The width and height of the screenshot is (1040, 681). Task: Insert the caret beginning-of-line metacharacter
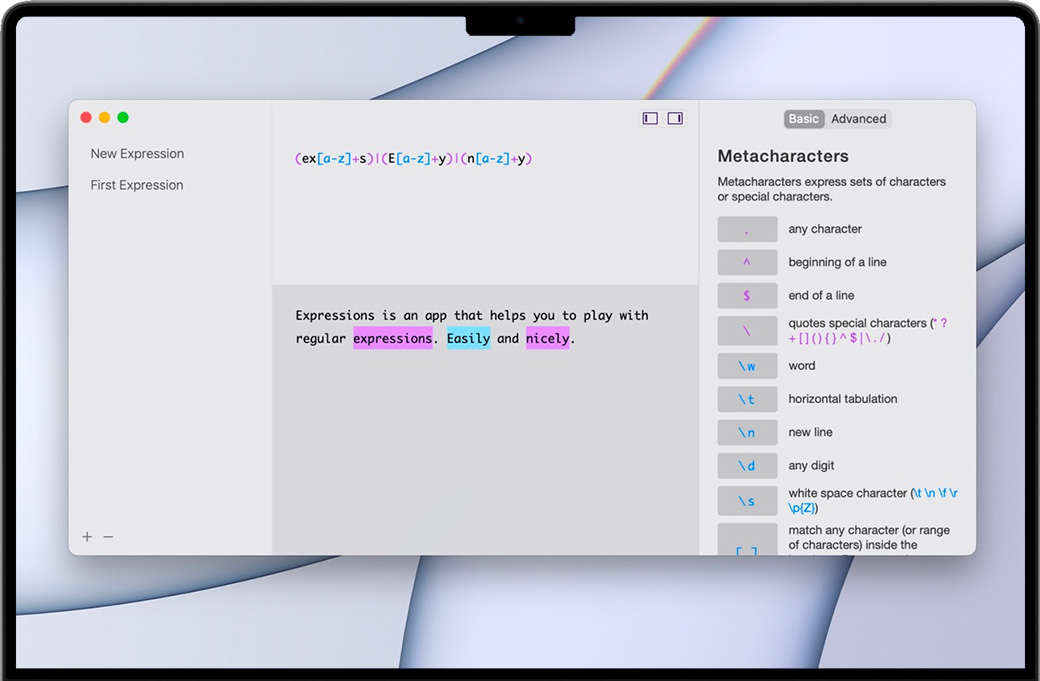[747, 262]
